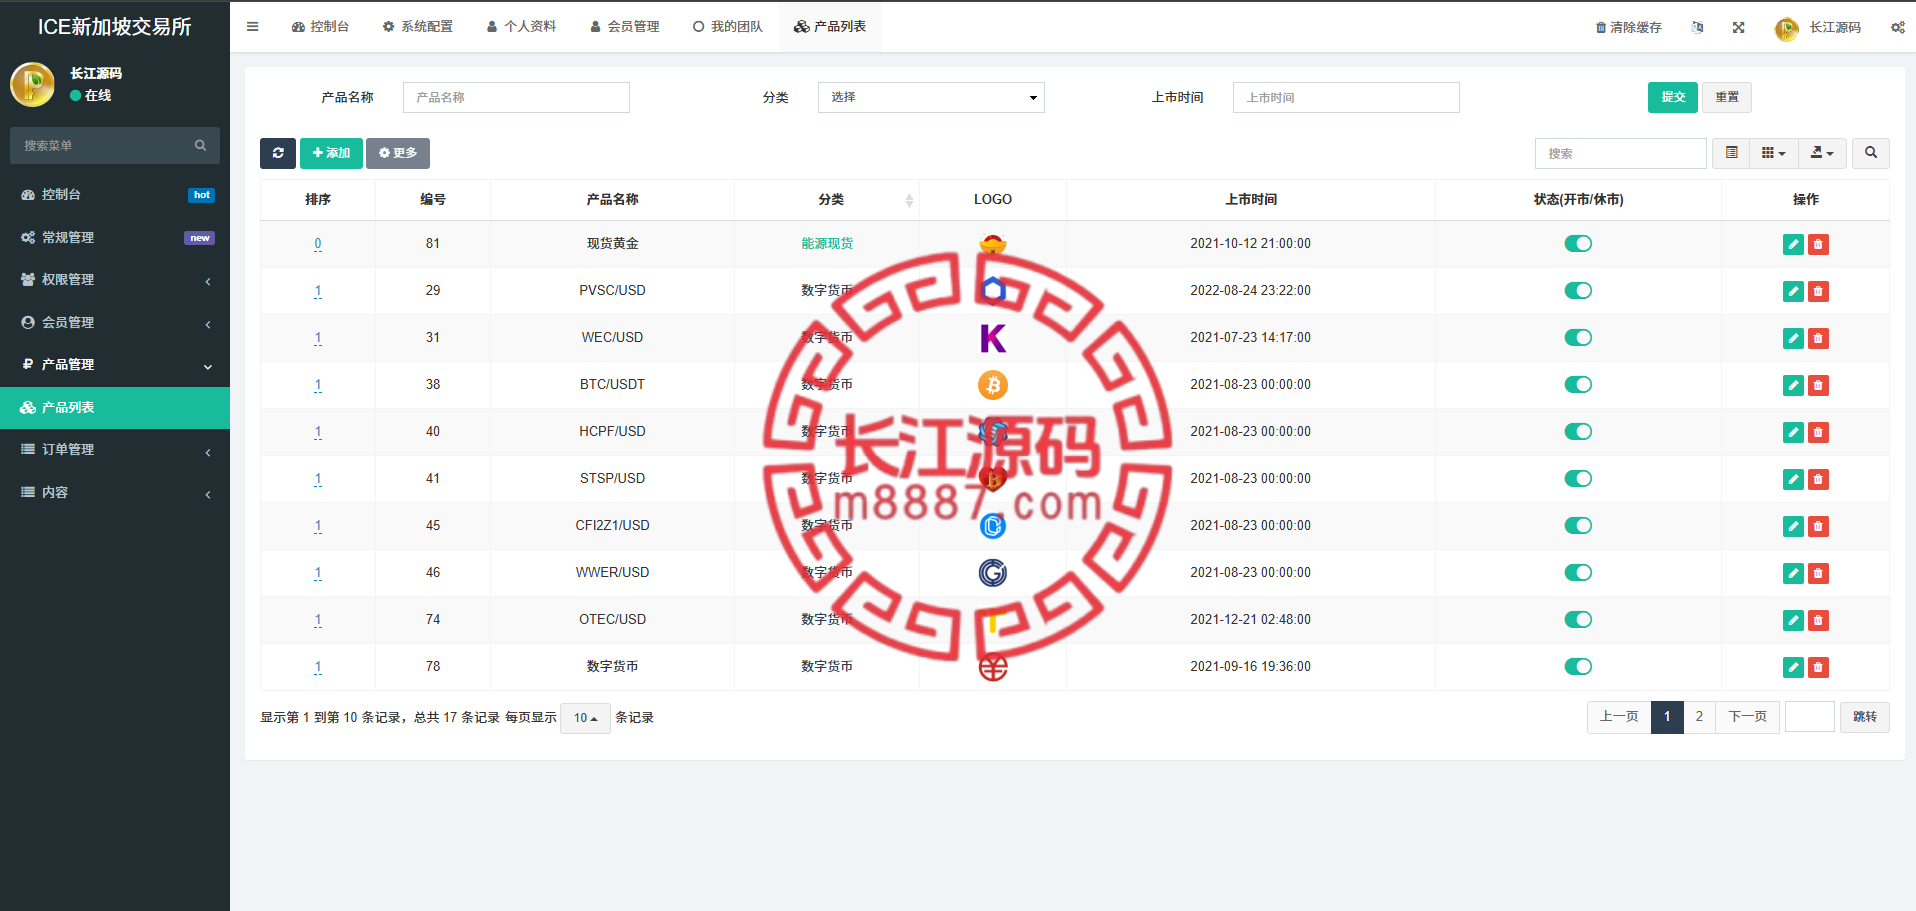The image size is (1916, 911).
Task: Switch to the 个人资料 top tab
Action: pos(521,27)
